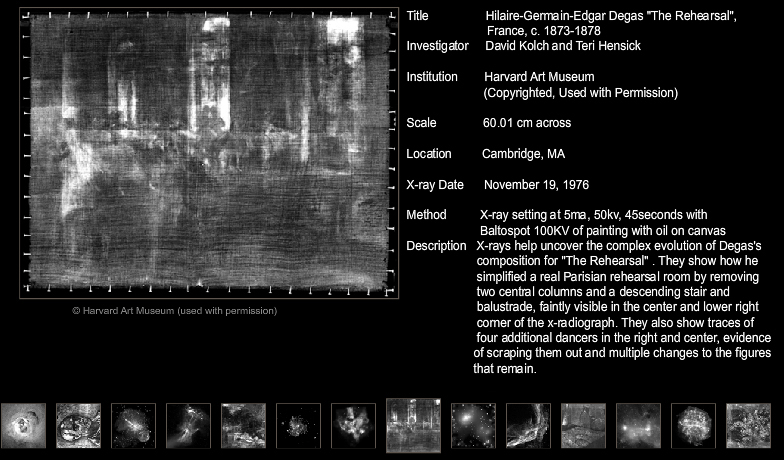Click the investigator names "David Kolch and Teri Hensick"
784x460 pixels.
pos(563,46)
